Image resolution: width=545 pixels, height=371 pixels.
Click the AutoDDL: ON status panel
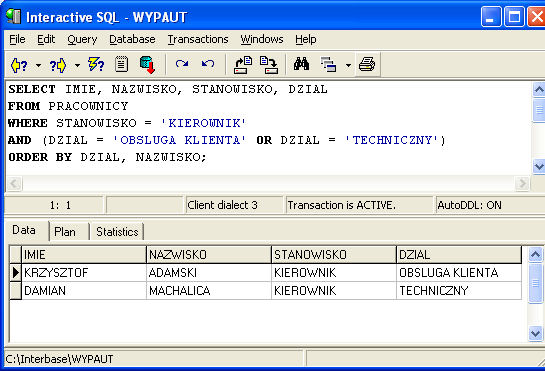490,205
